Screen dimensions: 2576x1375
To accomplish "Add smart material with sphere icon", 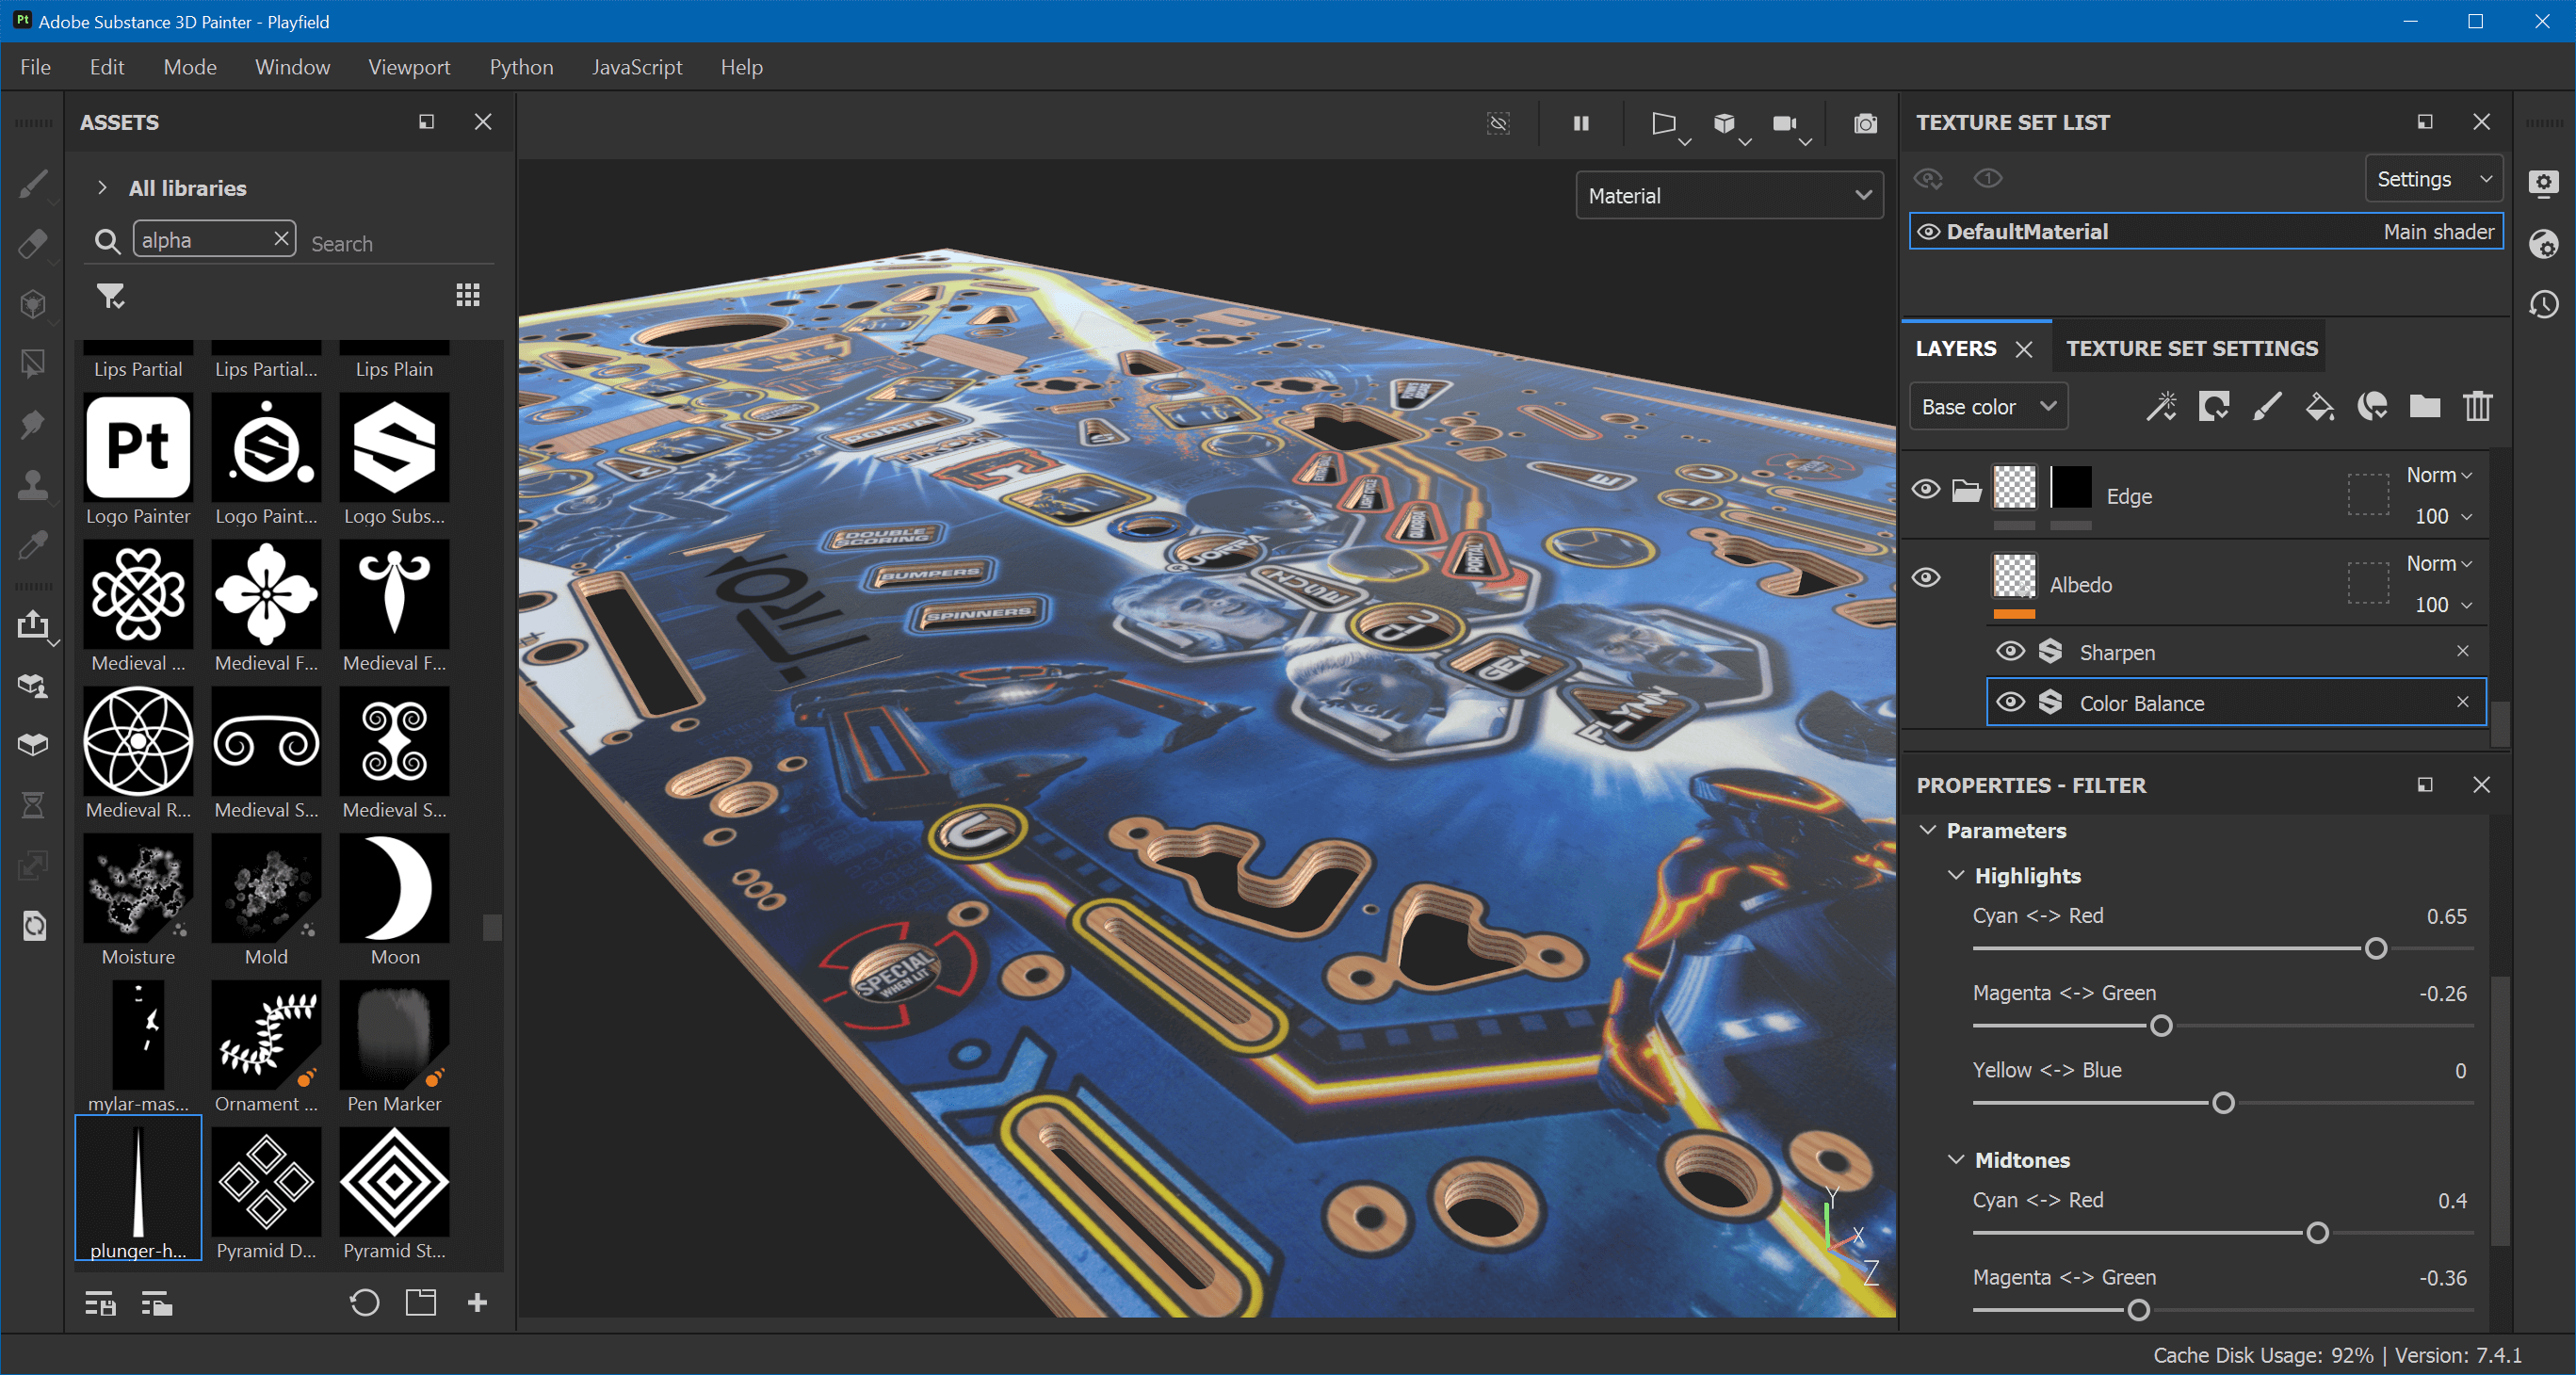I will coord(2372,406).
